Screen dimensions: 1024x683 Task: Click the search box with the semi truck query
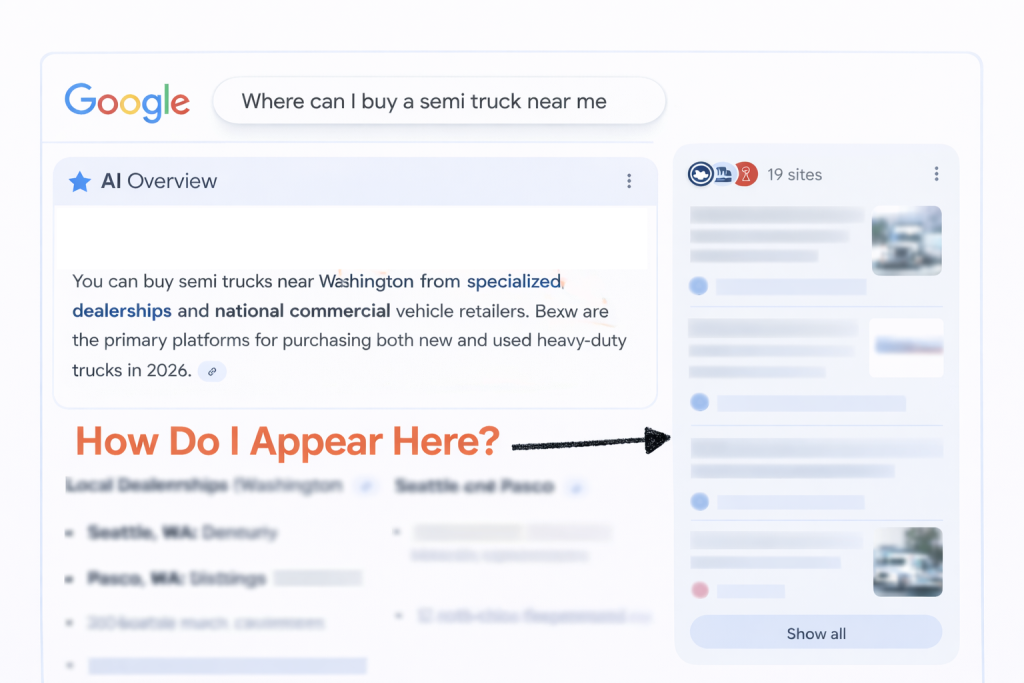tap(438, 102)
